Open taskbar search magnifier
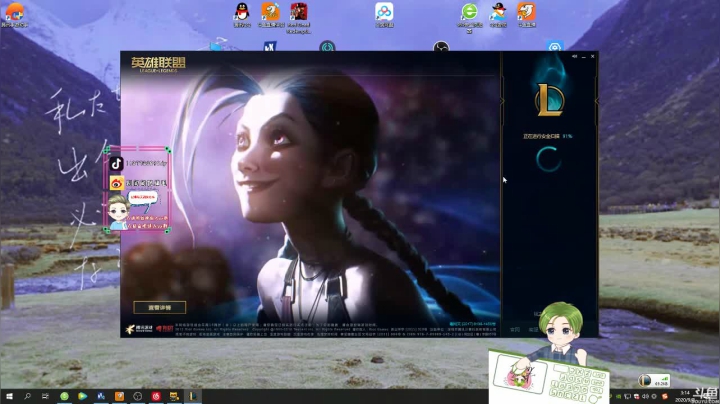The width and height of the screenshot is (720, 404). (x=27, y=396)
